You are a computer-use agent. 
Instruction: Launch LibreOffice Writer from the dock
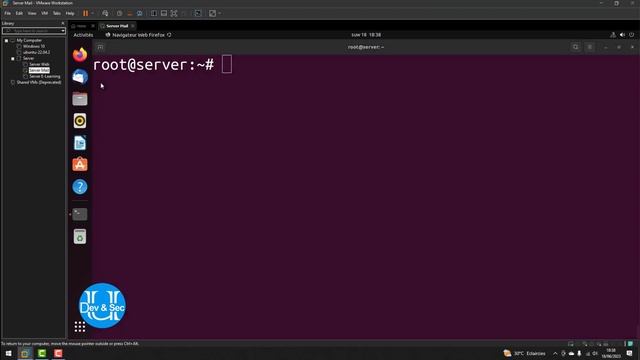point(80,143)
